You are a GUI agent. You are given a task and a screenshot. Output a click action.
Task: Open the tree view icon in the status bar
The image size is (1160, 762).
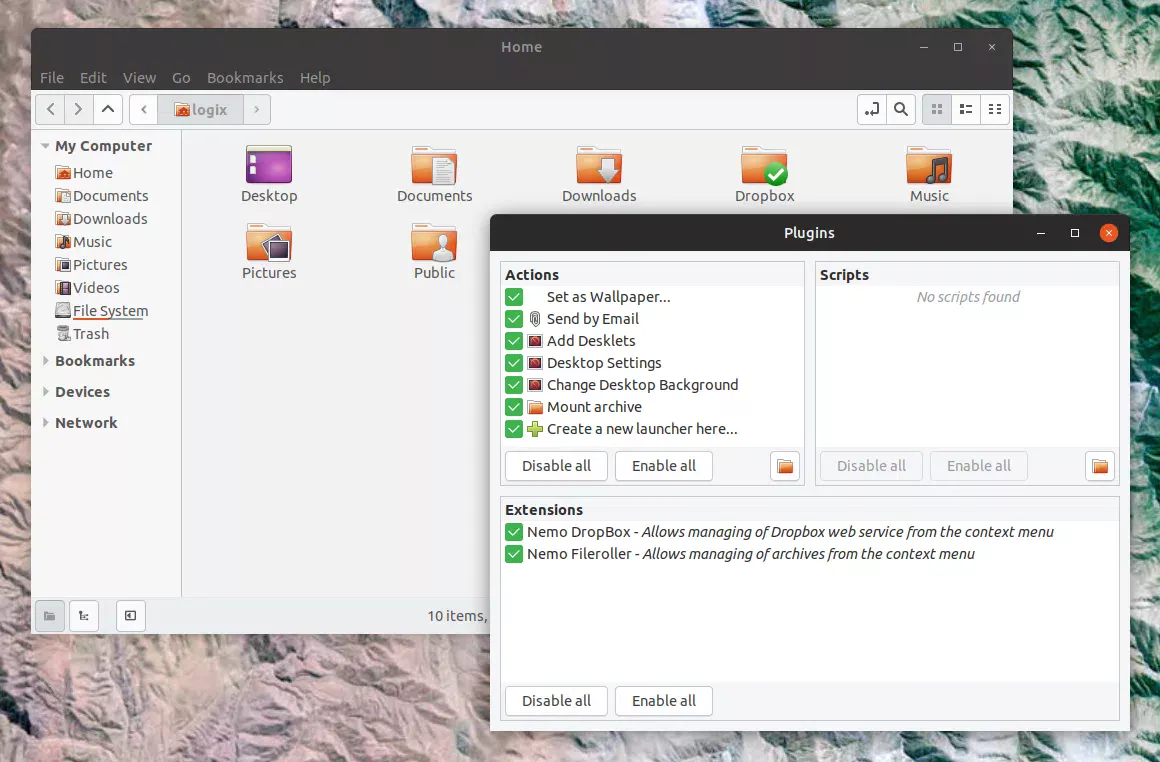pos(84,616)
